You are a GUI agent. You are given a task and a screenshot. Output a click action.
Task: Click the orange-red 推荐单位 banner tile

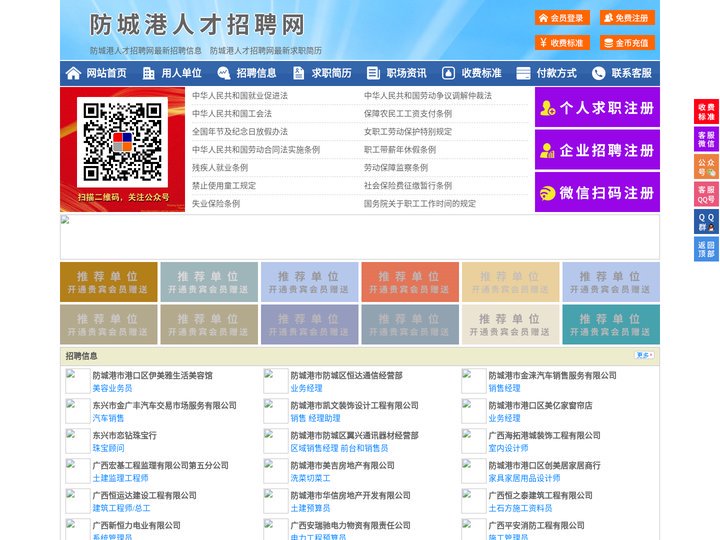pyautogui.click(x=410, y=282)
